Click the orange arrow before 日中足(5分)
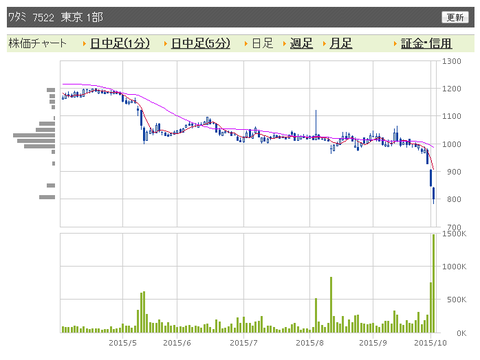 point(165,44)
